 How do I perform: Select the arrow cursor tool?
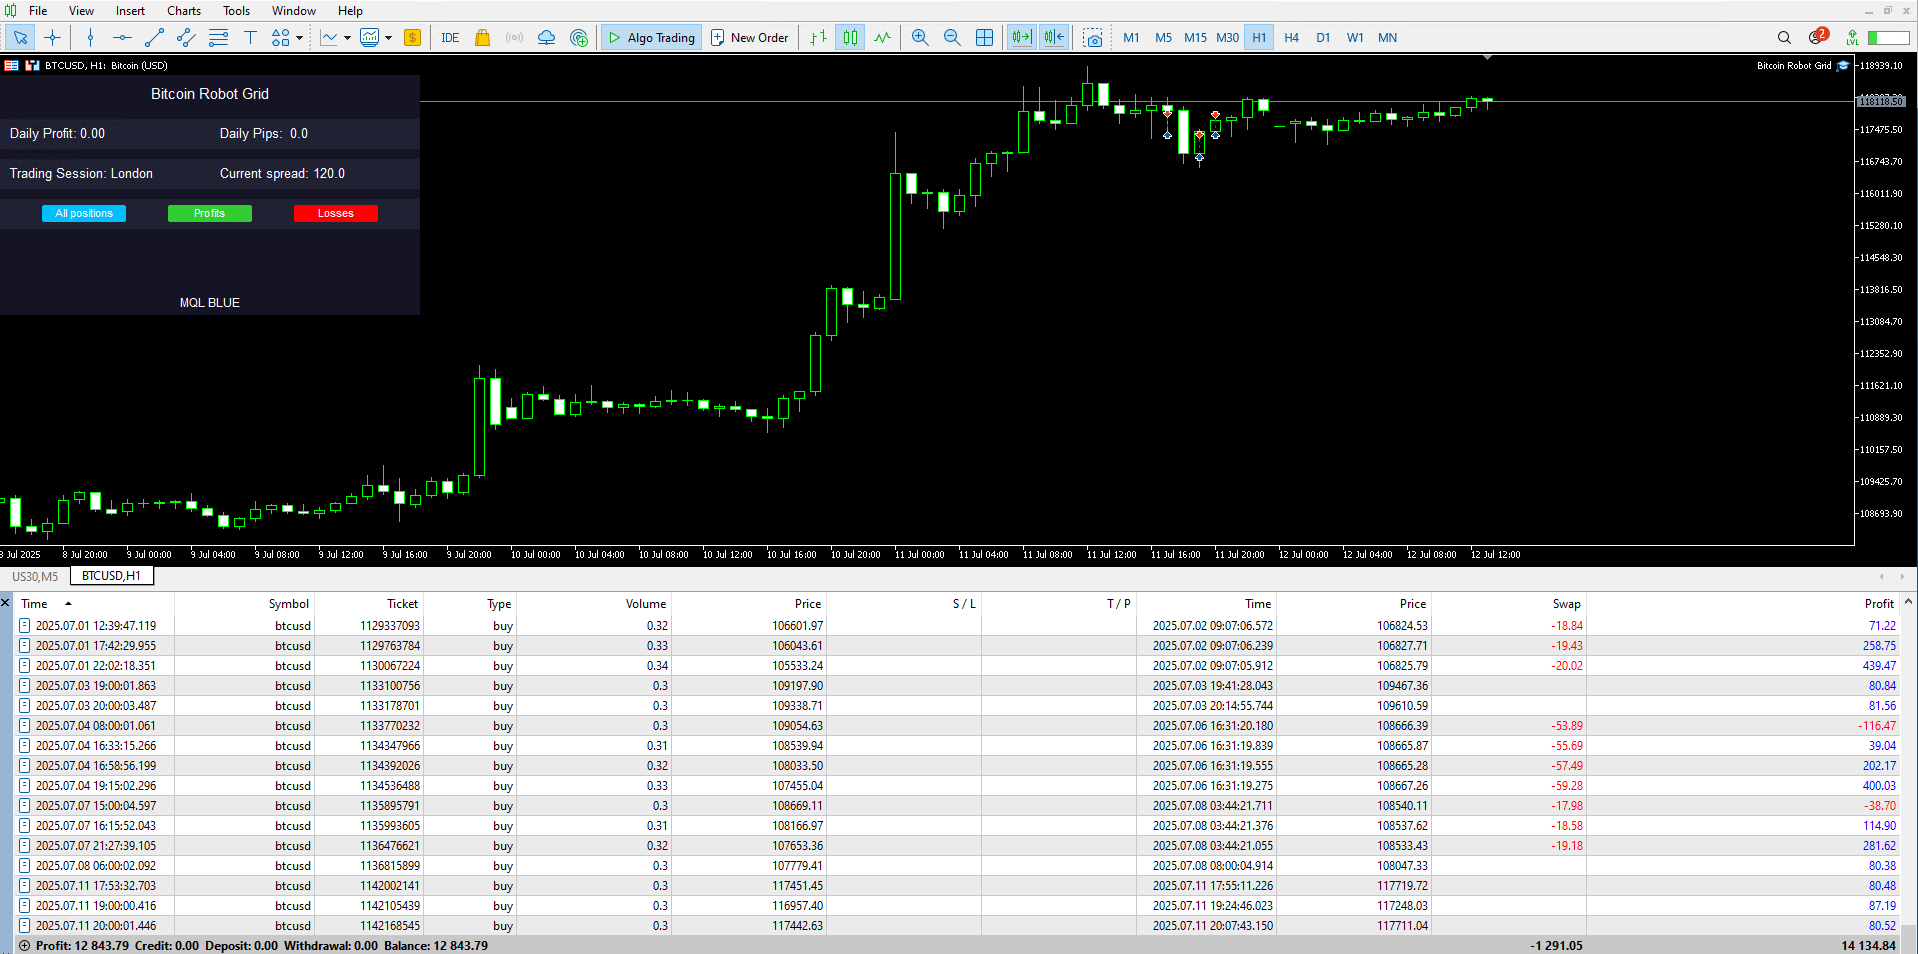20,38
